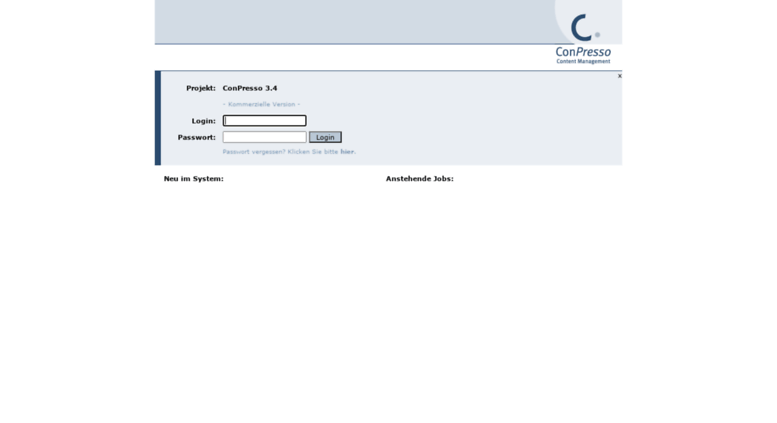
Task: Click the Login username input field
Action: coord(264,121)
